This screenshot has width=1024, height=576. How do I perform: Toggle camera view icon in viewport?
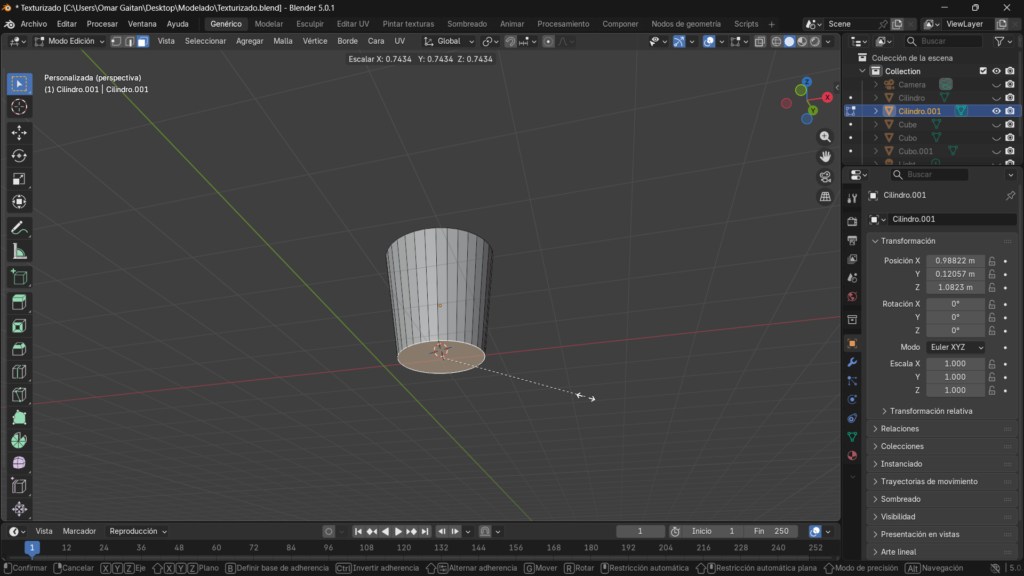coord(825,177)
